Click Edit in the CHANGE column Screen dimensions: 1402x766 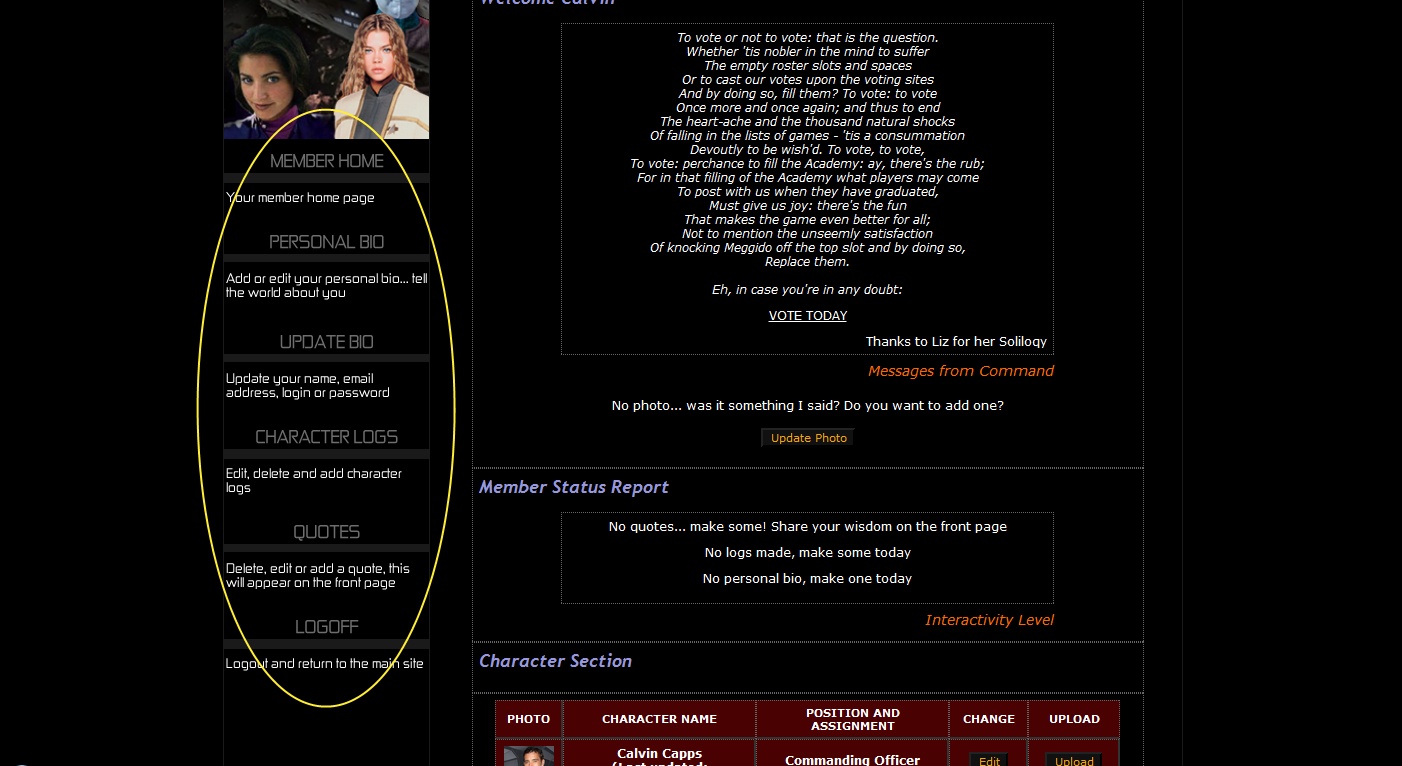(988, 760)
